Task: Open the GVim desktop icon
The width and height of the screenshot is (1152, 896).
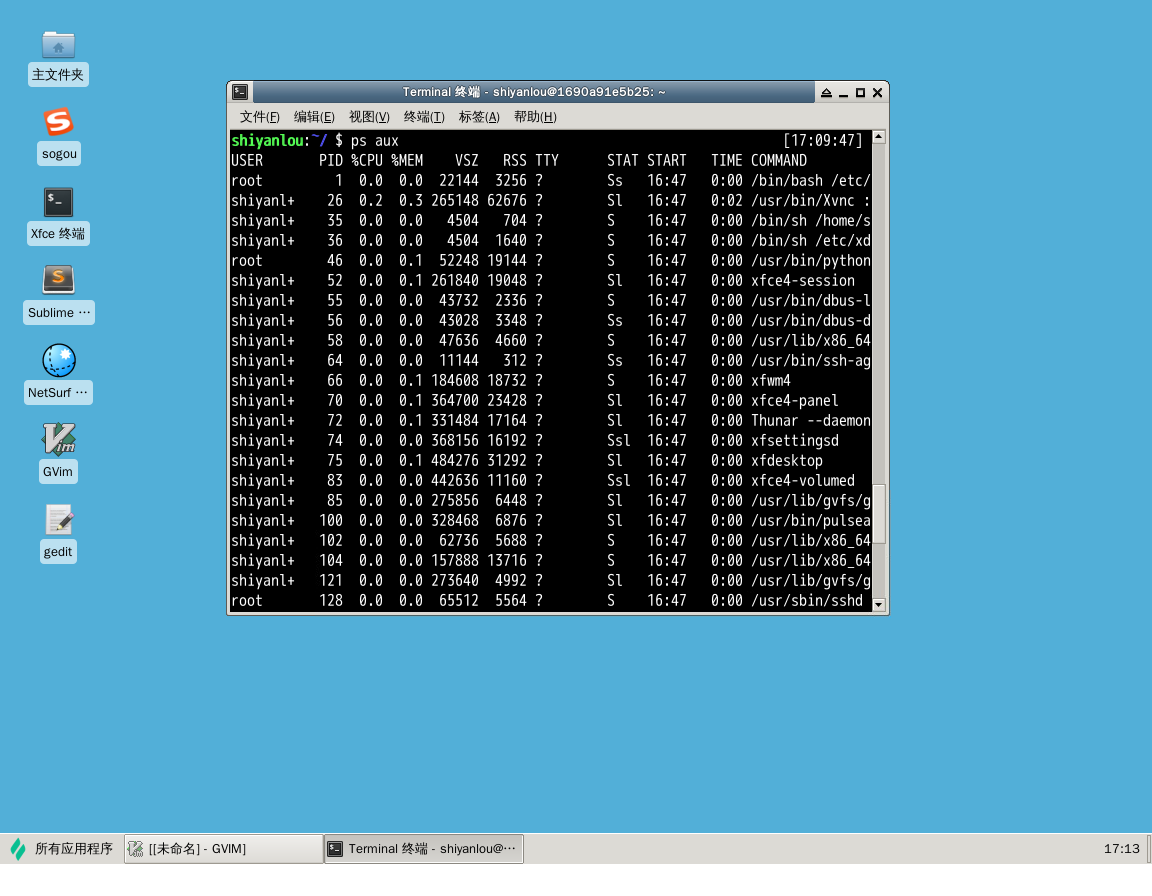Action: 58,440
